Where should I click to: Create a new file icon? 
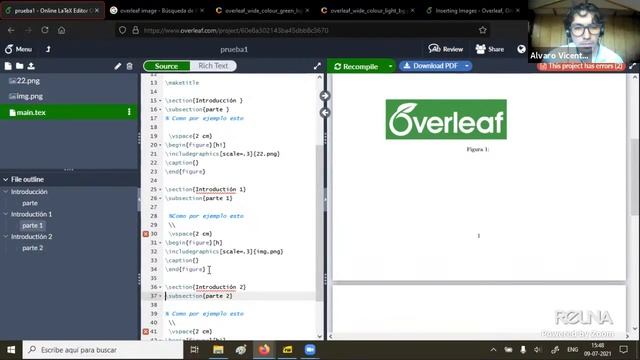pyautogui.click(x=8, y=66)
